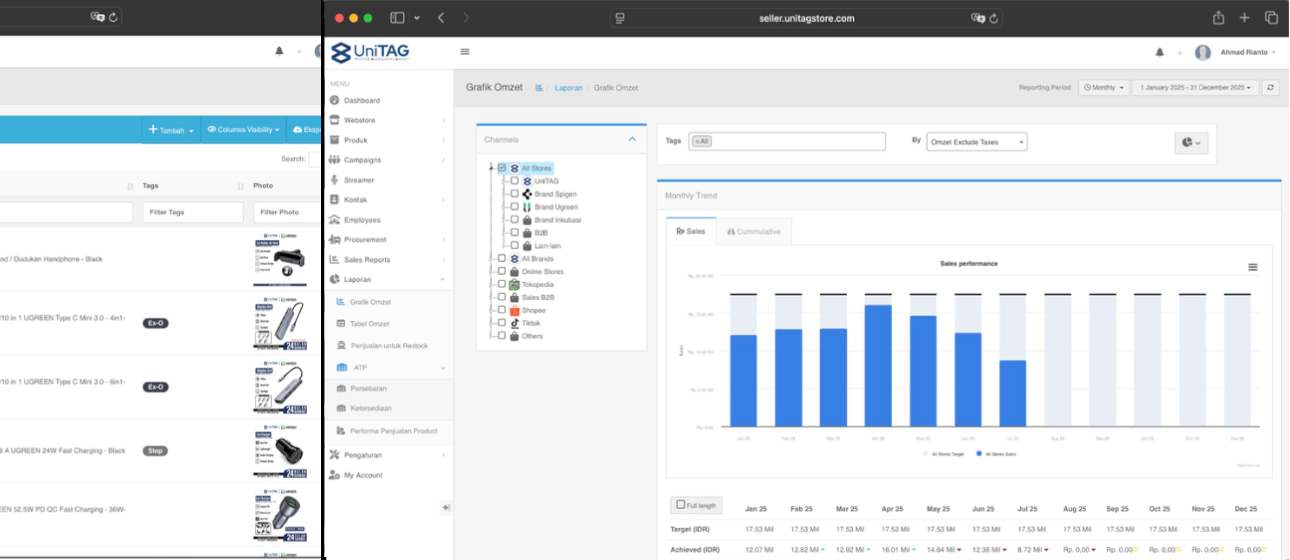Open Tabel Omzet menu item

tap(369, 324)
